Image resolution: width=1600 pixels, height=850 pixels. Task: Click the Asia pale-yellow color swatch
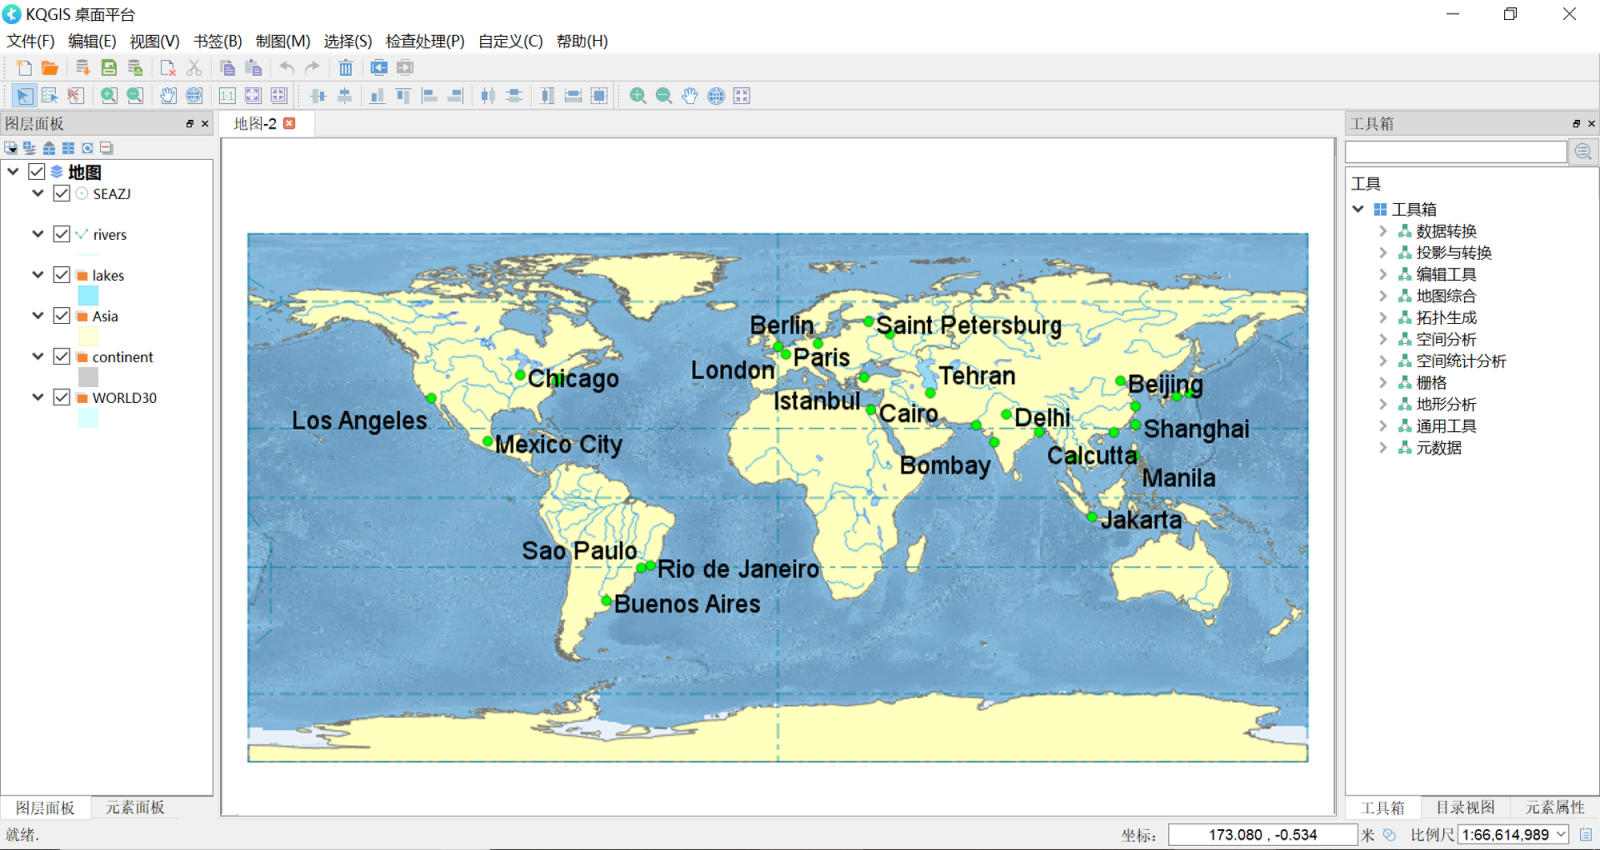pos(88,336)
